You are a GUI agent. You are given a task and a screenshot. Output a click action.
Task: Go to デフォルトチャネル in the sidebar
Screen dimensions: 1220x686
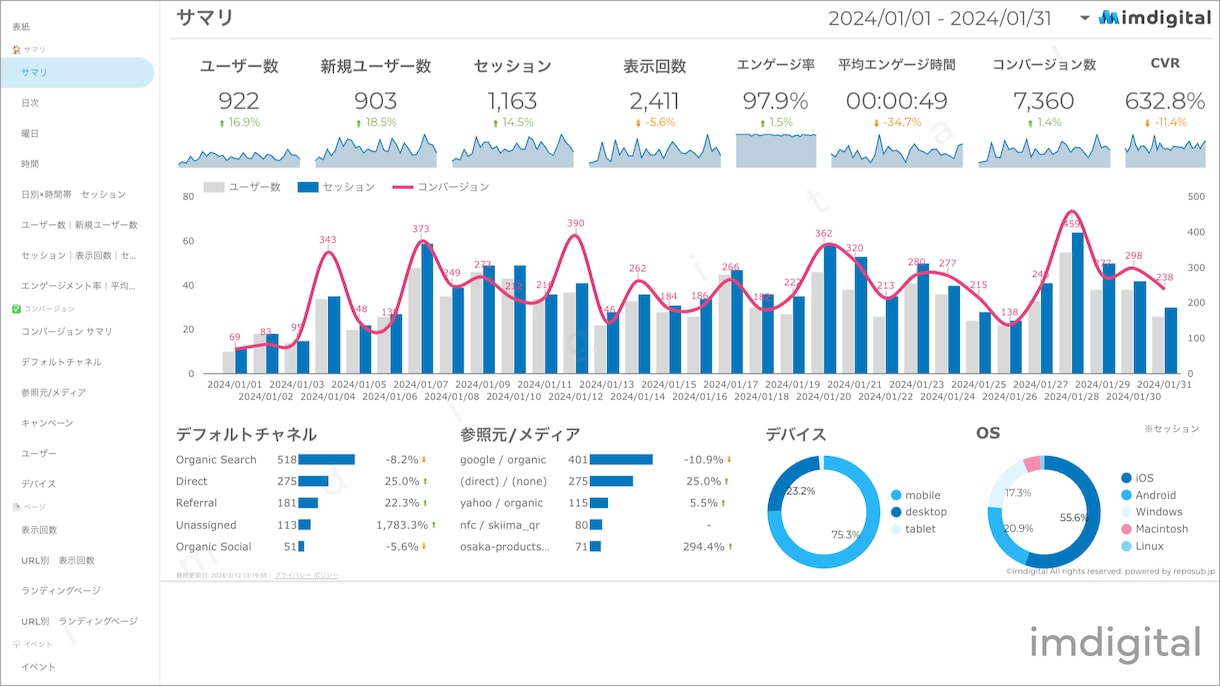click(x=61, y=362)
